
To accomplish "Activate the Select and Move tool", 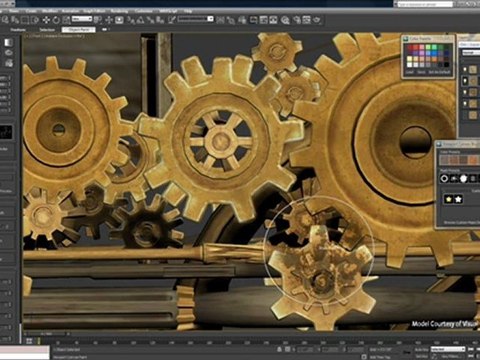I will 46,20.
